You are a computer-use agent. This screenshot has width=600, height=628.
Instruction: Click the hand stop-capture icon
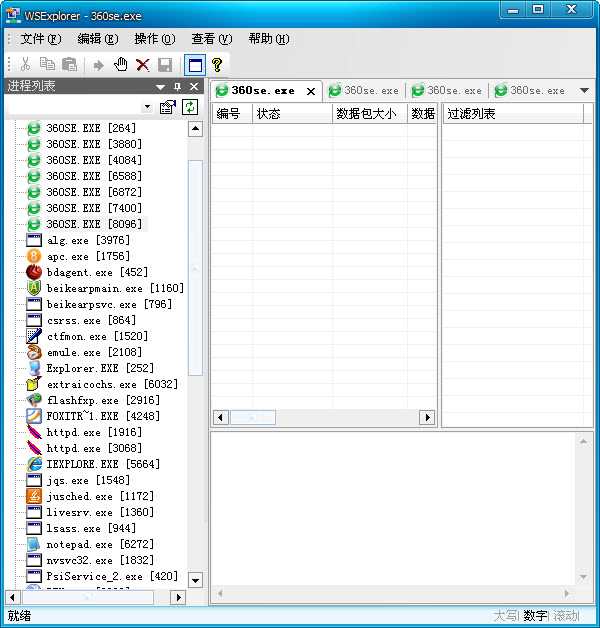120,64
